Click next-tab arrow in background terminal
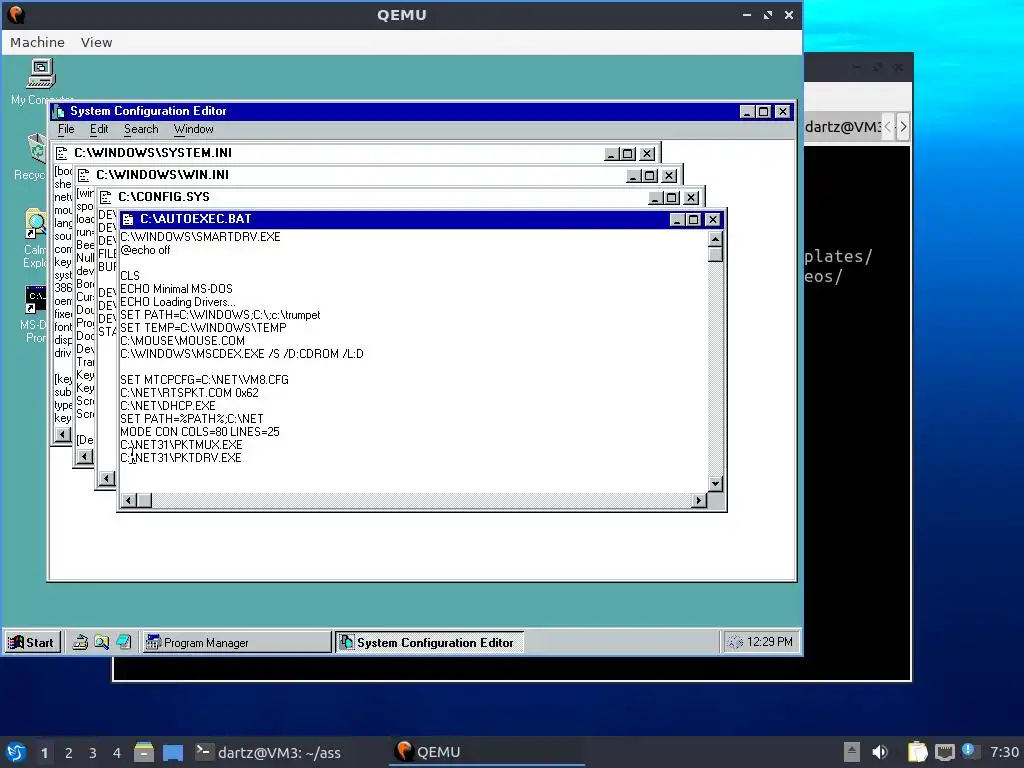 (903, 127)
